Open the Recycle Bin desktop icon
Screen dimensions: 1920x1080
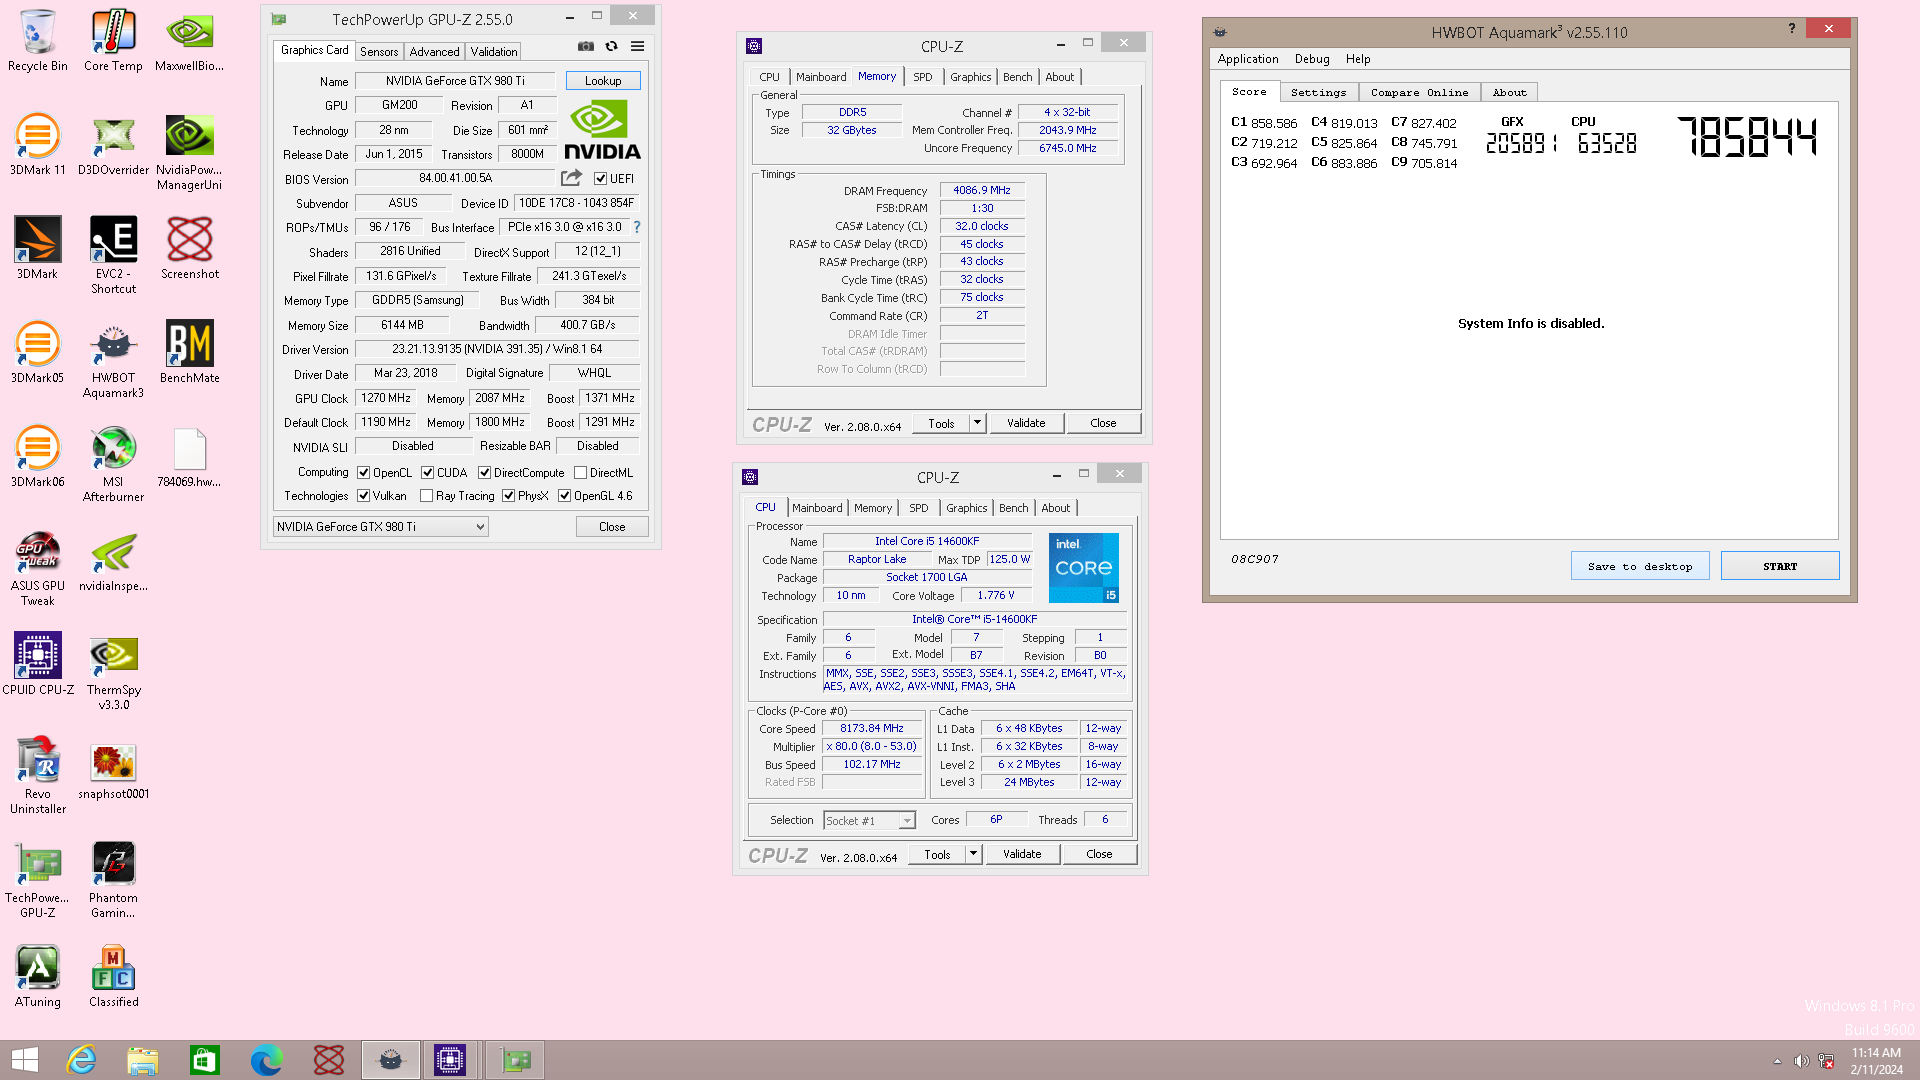(37, 40)
